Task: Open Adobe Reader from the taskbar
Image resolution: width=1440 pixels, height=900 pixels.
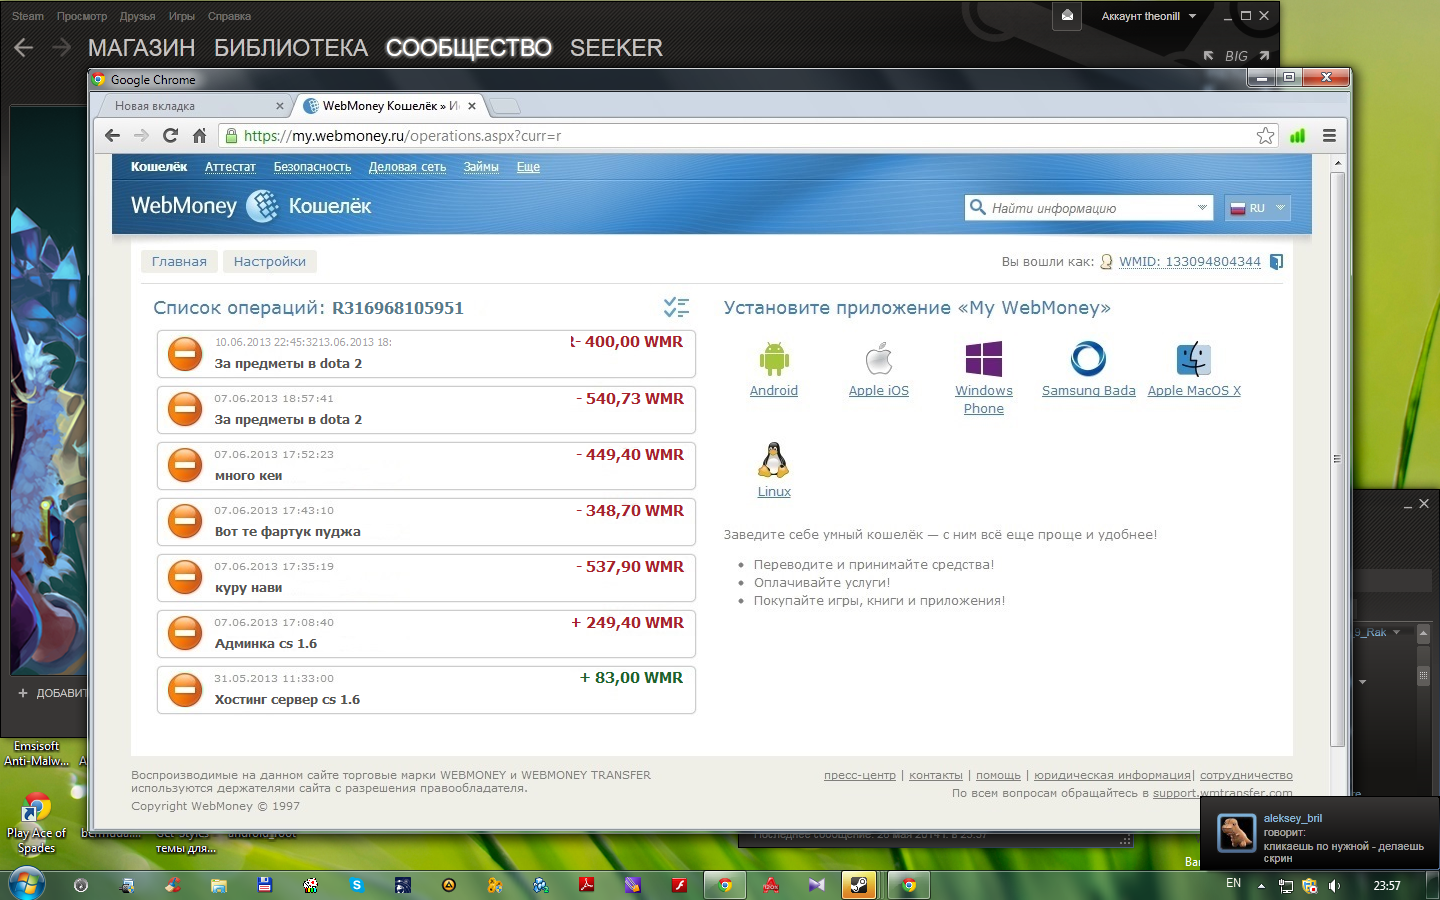Action: pyautogui.click(x=587, y=885)
